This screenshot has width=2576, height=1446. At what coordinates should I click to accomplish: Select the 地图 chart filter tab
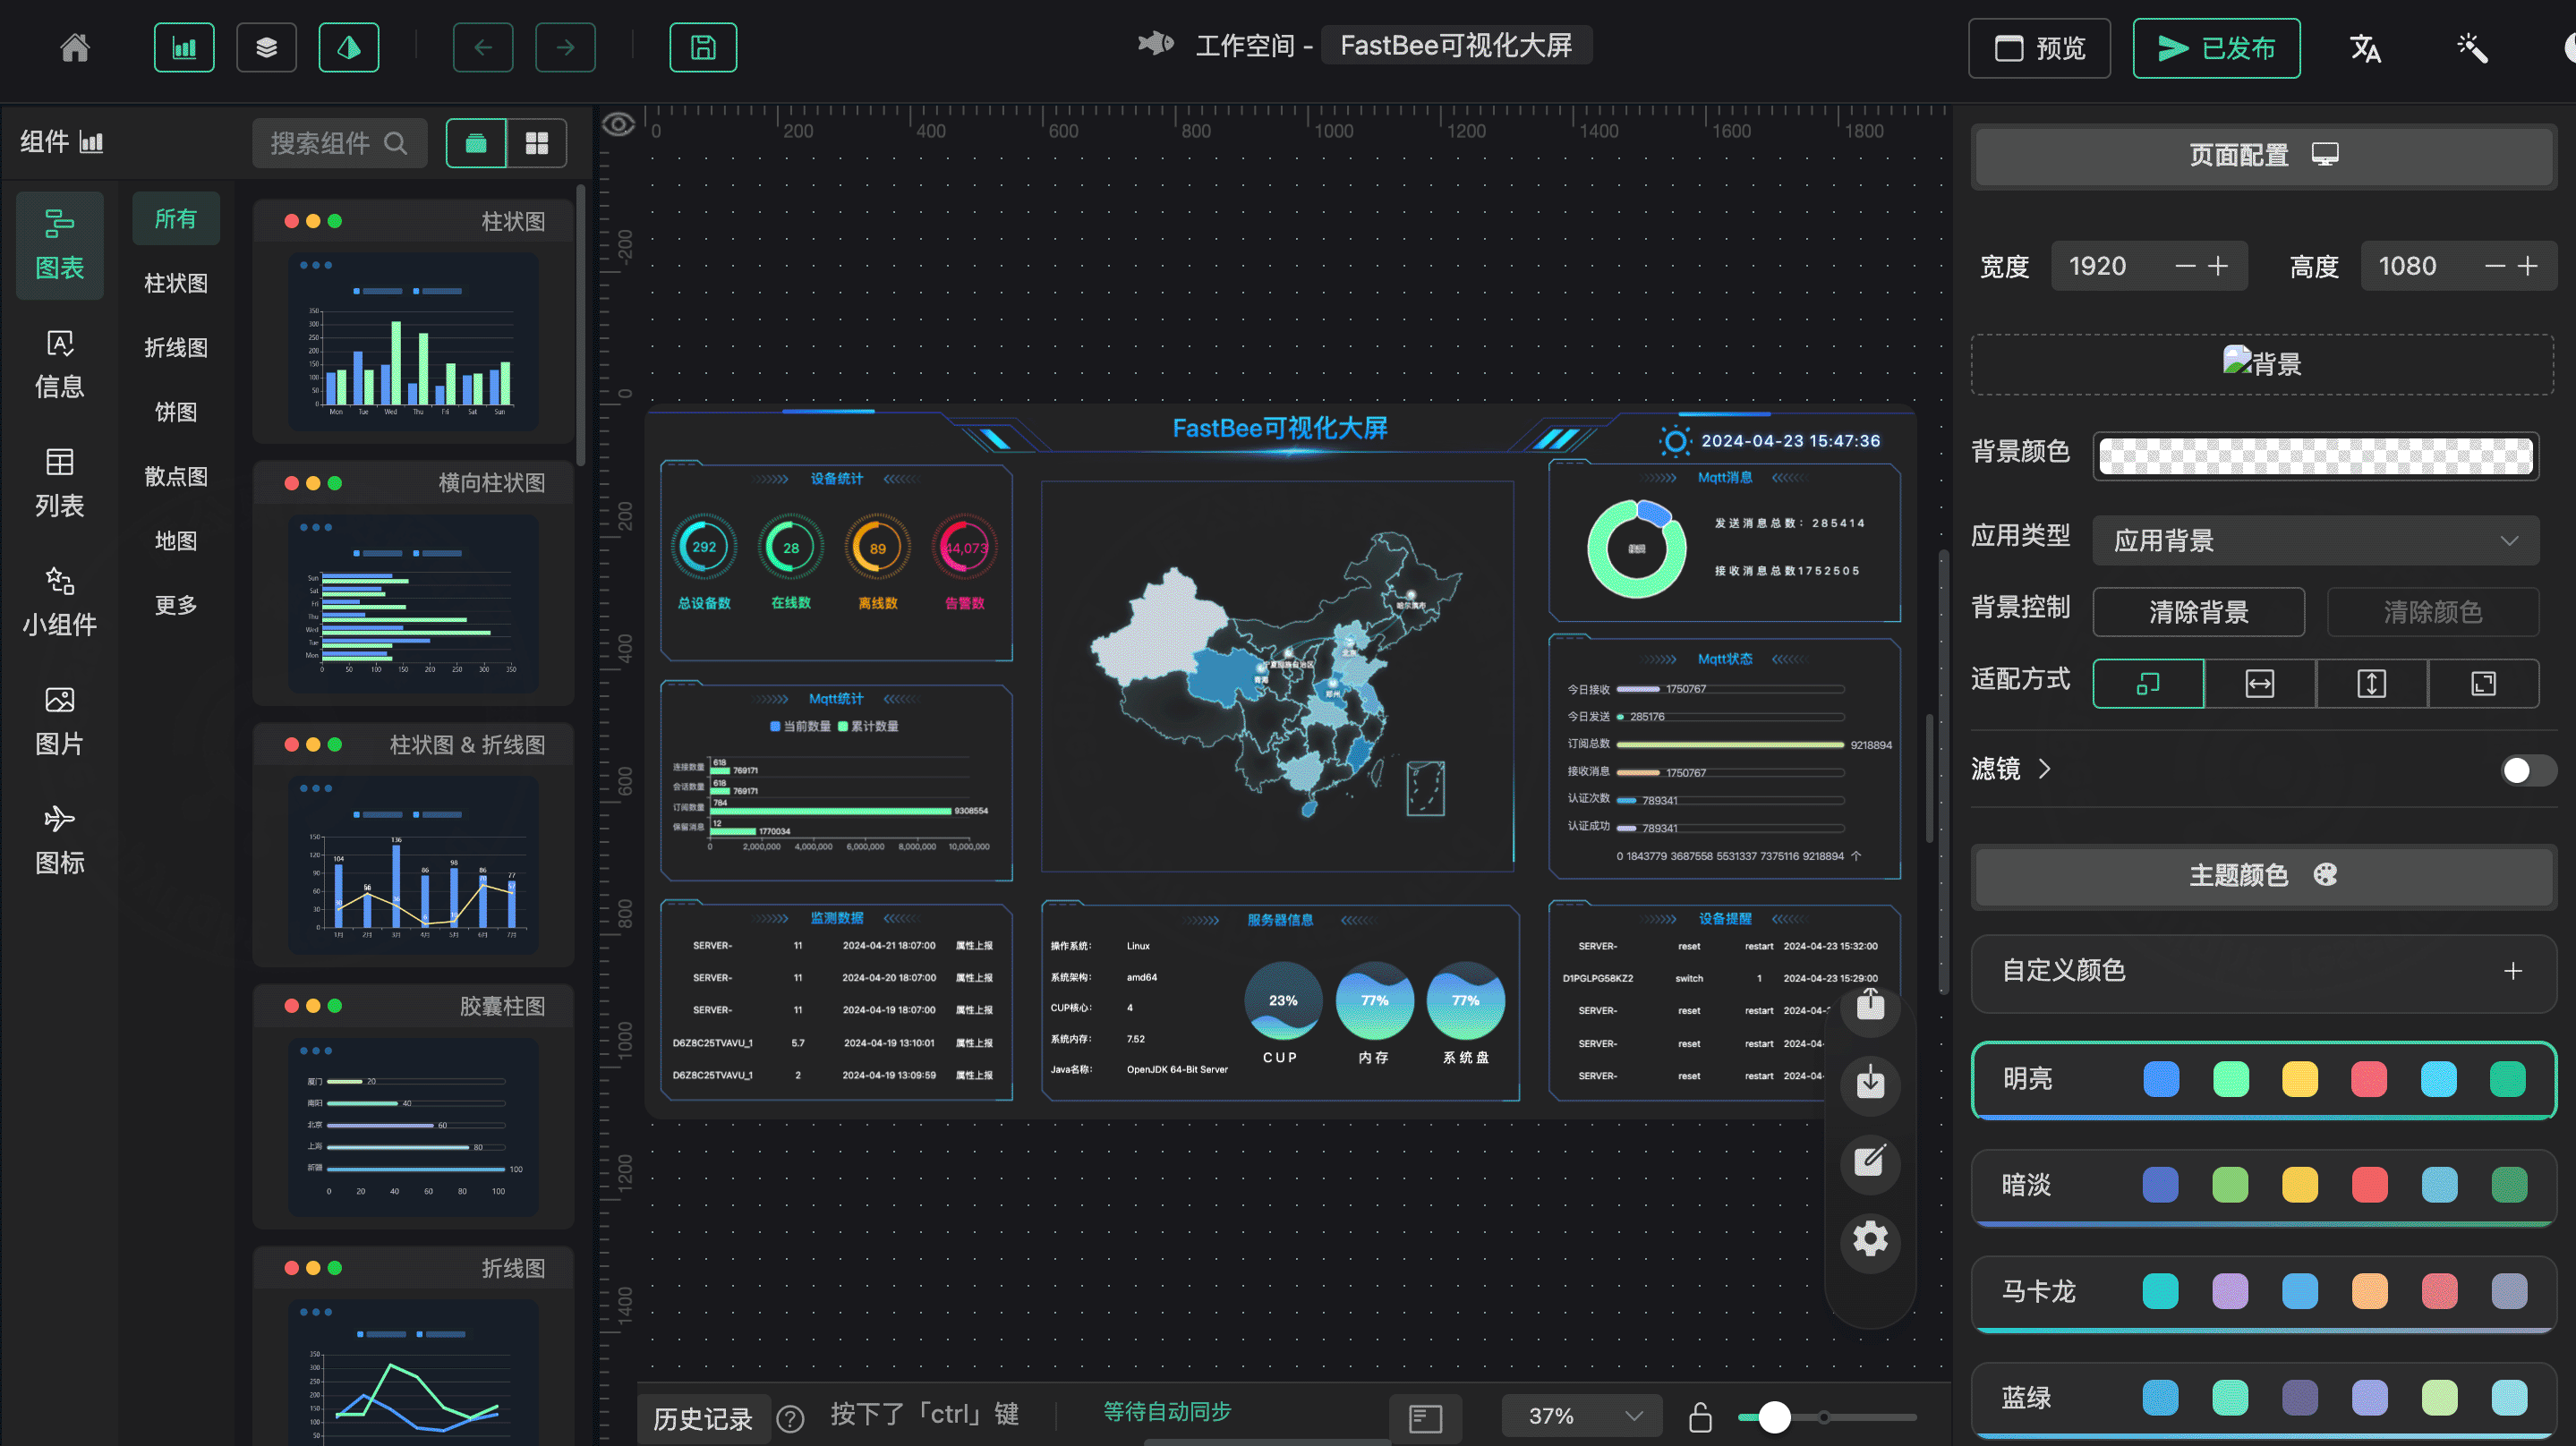click(x=176, y=541)
